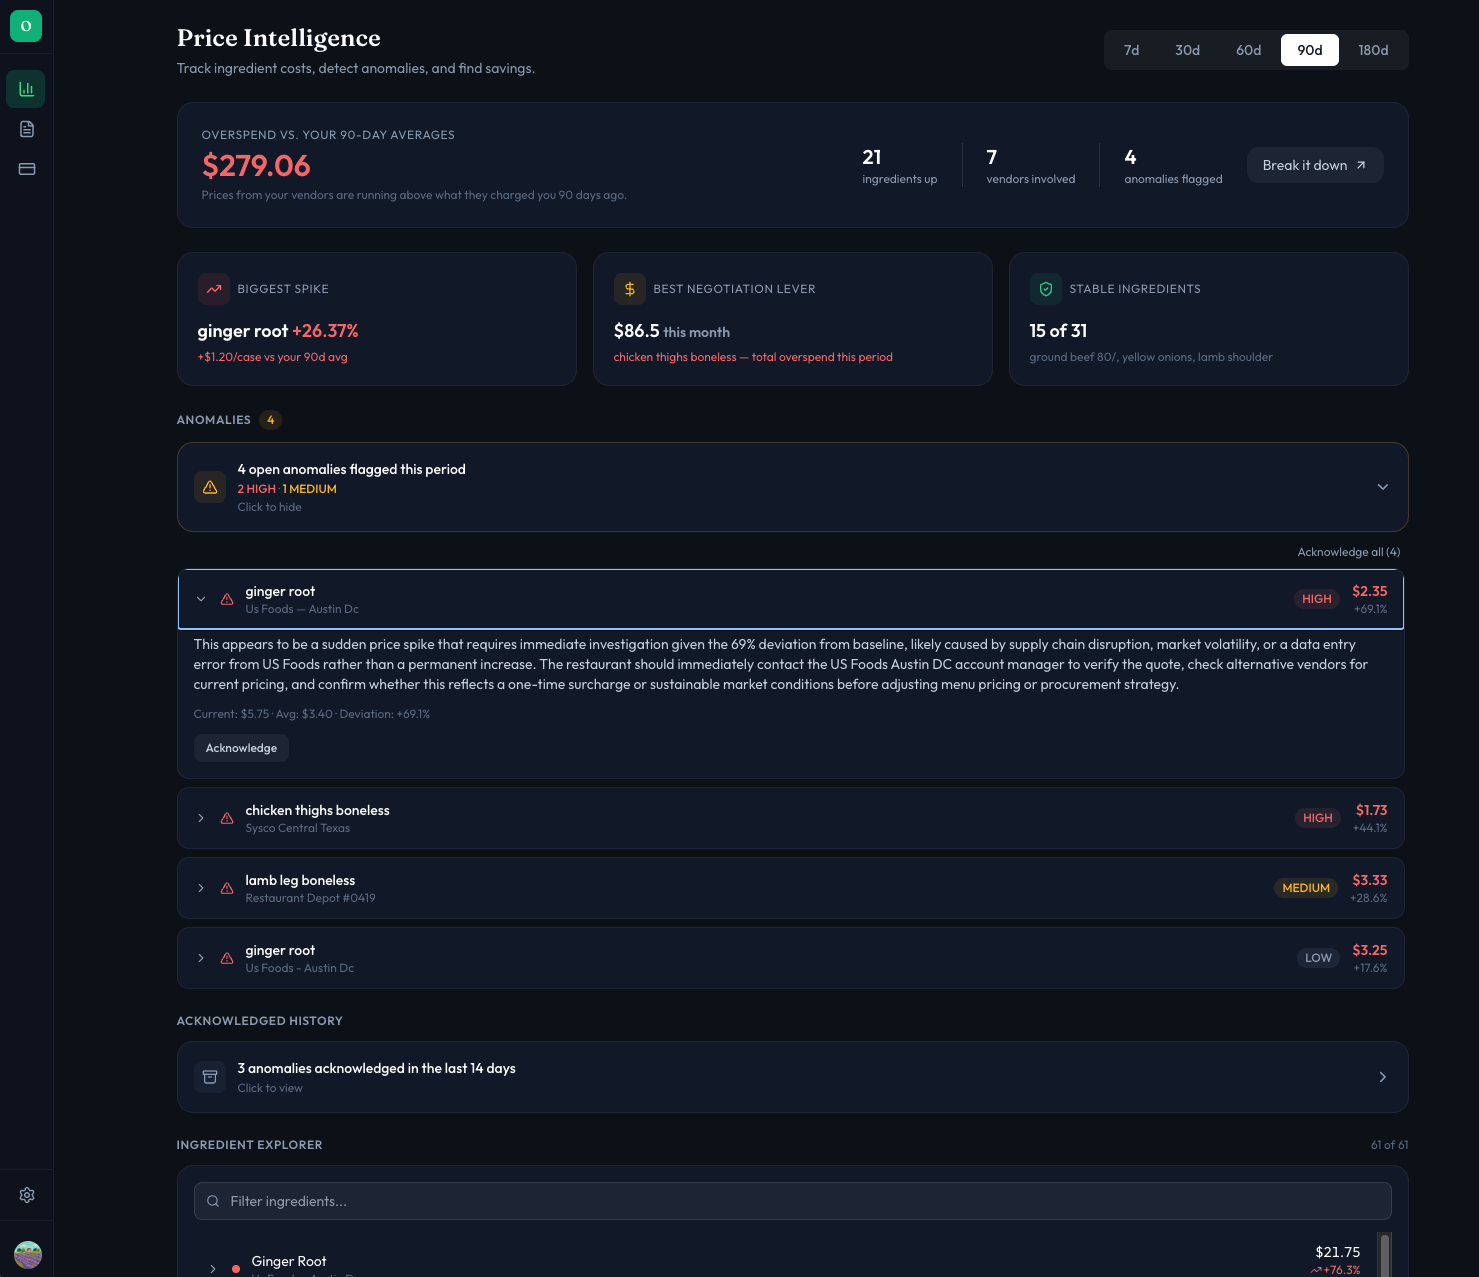This screenshot has width=1479, height=1277.
Task: Click the HIGH badge on chicken thighs row
Action: 1318,818
